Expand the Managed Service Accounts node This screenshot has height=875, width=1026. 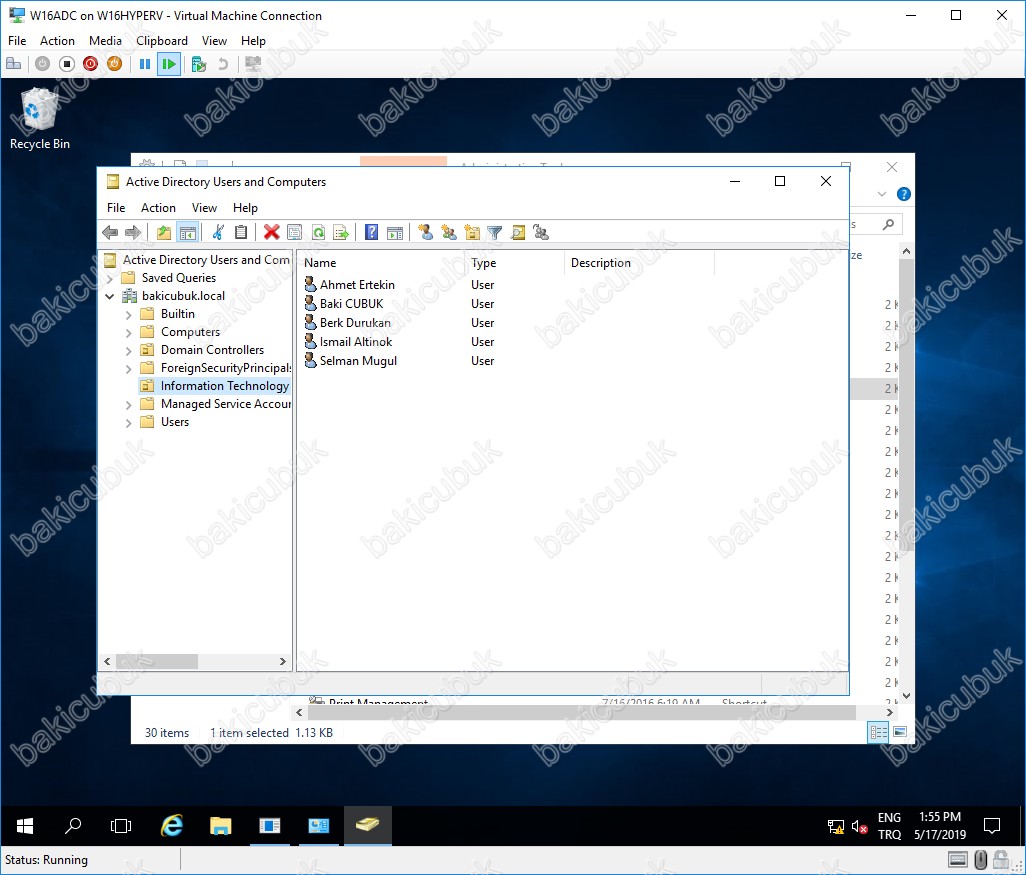pyautogui.click(x=128, y=404)
